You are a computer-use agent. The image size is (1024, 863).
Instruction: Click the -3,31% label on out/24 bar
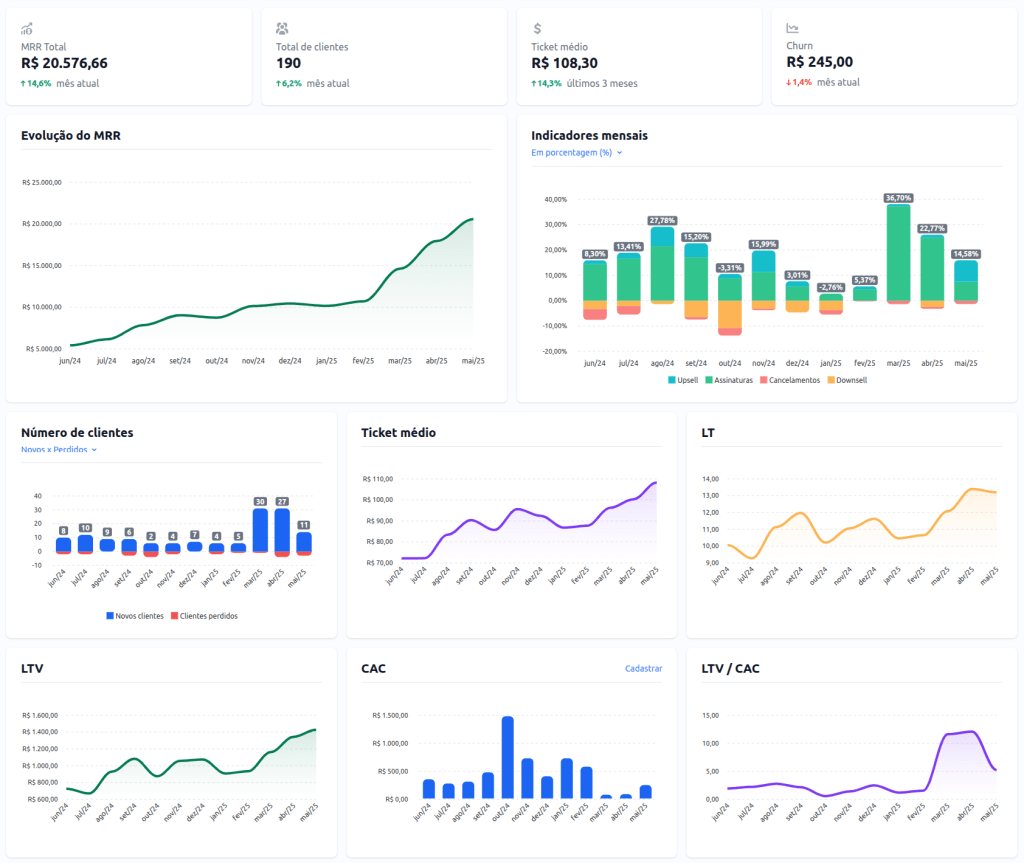(729, 268)
